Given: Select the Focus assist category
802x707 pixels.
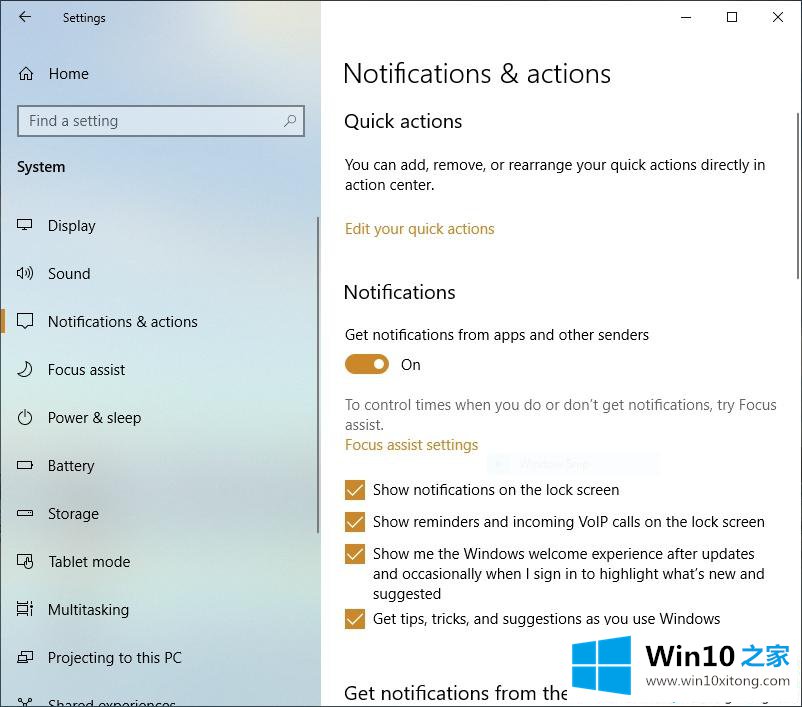Looking at the screenshot, I should (86, 369).
